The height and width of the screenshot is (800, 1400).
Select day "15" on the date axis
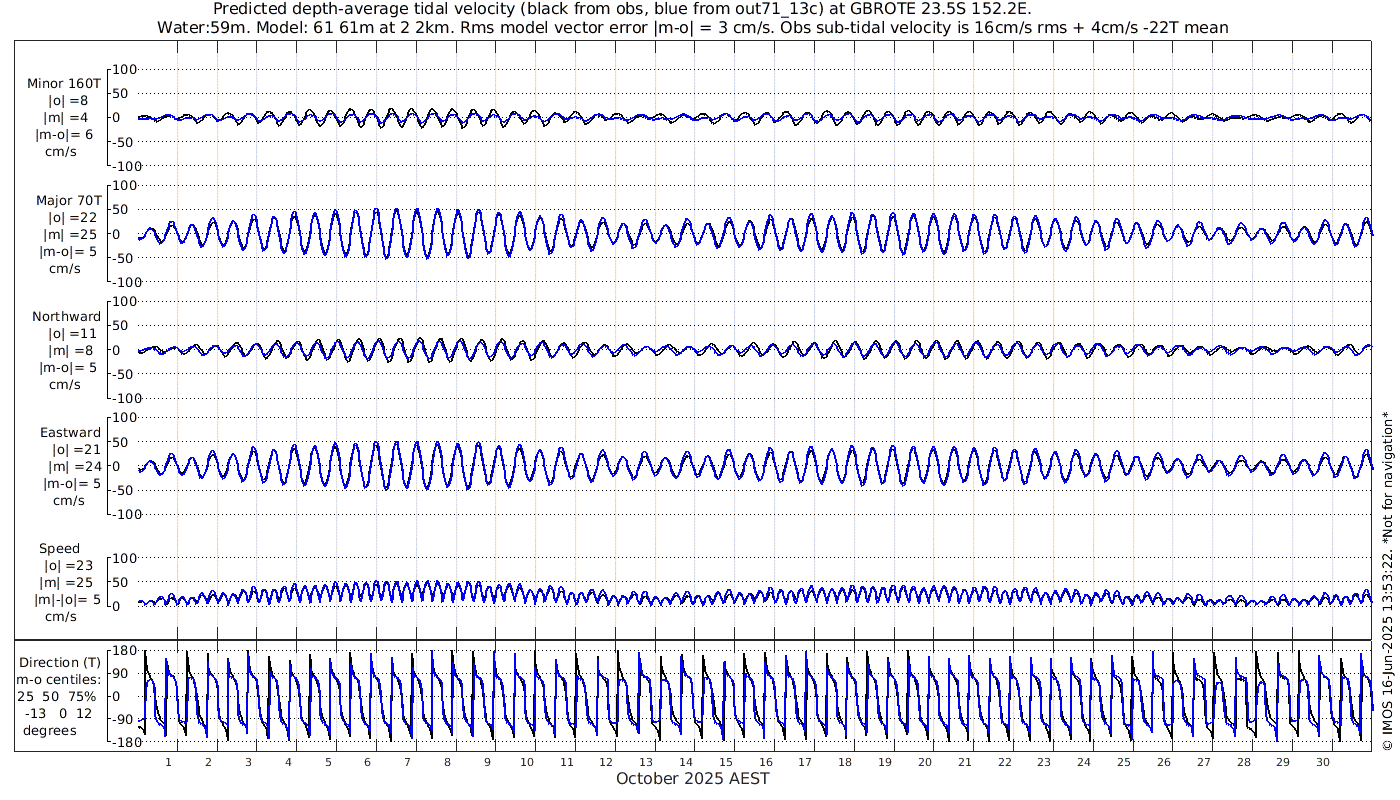(726, 762)
